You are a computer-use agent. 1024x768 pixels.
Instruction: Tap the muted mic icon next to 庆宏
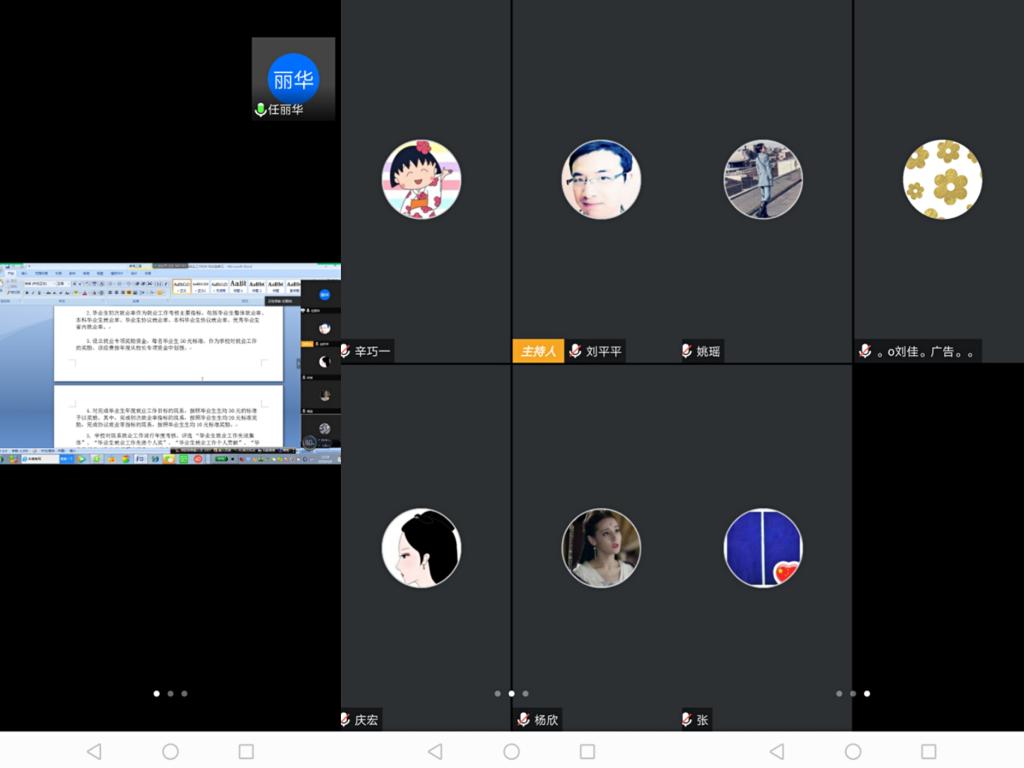pyautogui.click(x=345, y=719)
